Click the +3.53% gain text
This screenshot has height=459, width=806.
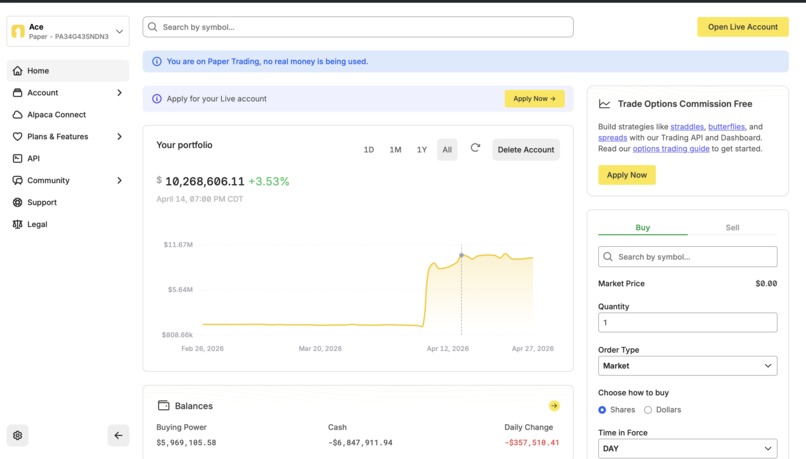click(269, 181)
